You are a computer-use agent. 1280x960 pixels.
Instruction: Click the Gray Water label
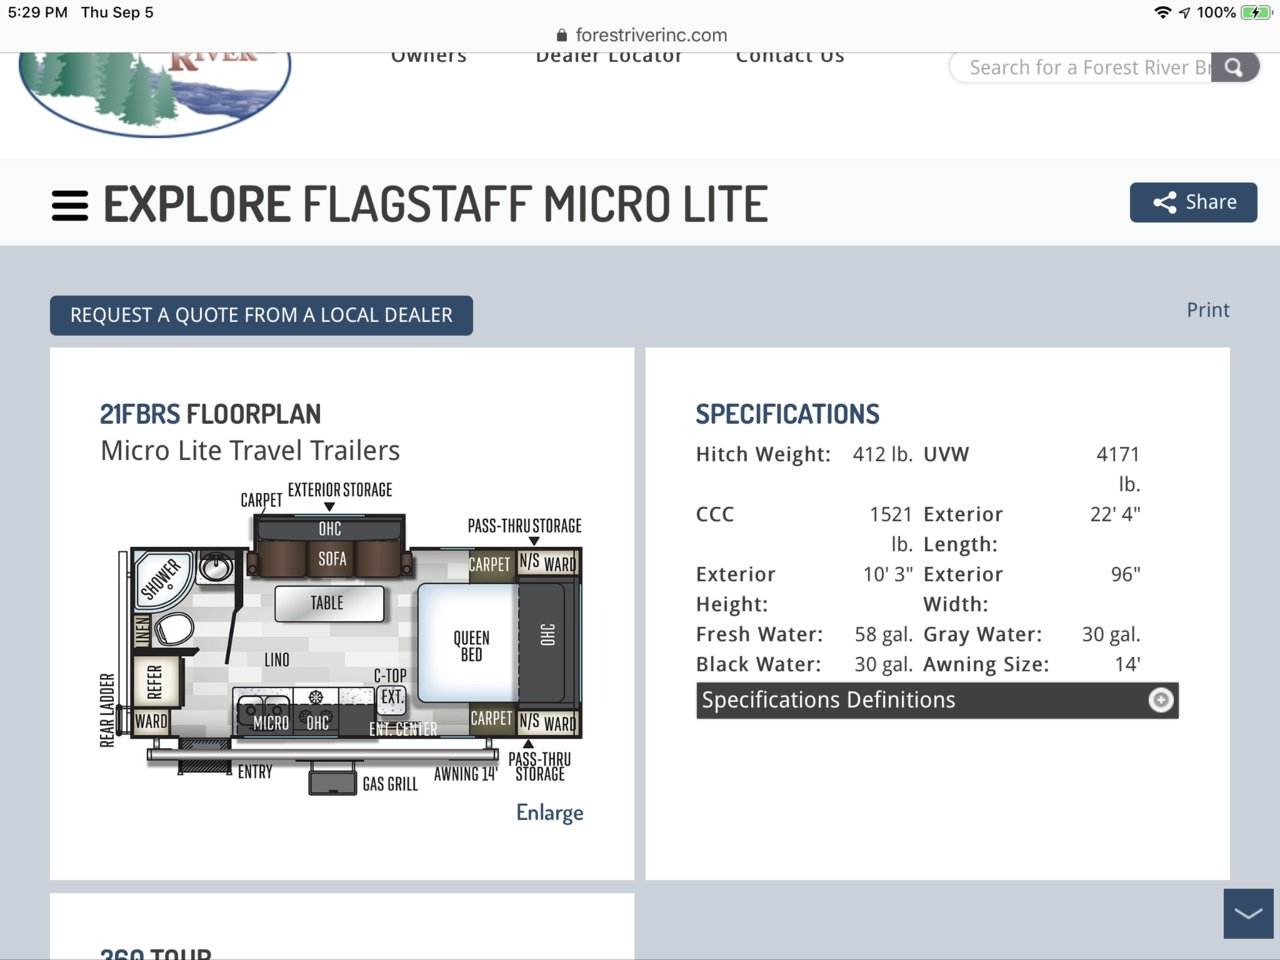click(983, 635)
